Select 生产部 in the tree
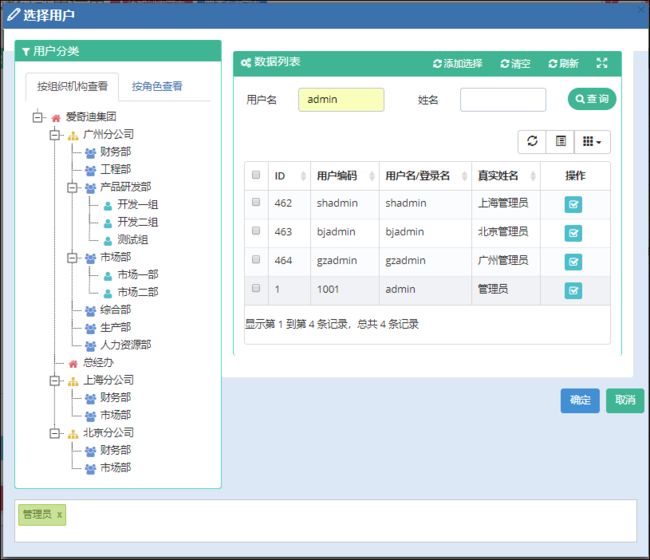Image resolution: width=650 pixels, height=560 pixels. [116, 327]
